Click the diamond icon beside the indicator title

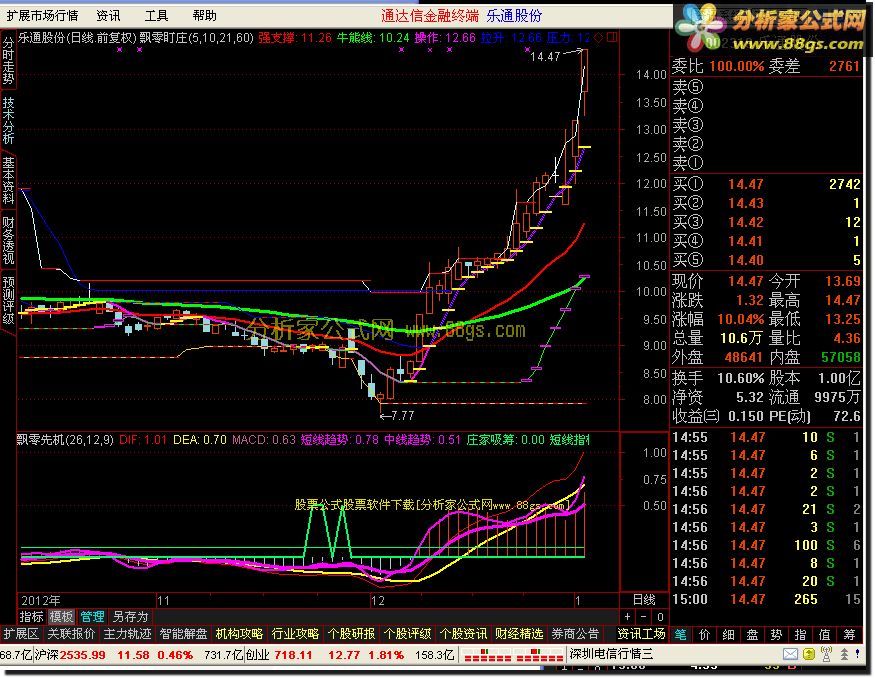(599, 37)
